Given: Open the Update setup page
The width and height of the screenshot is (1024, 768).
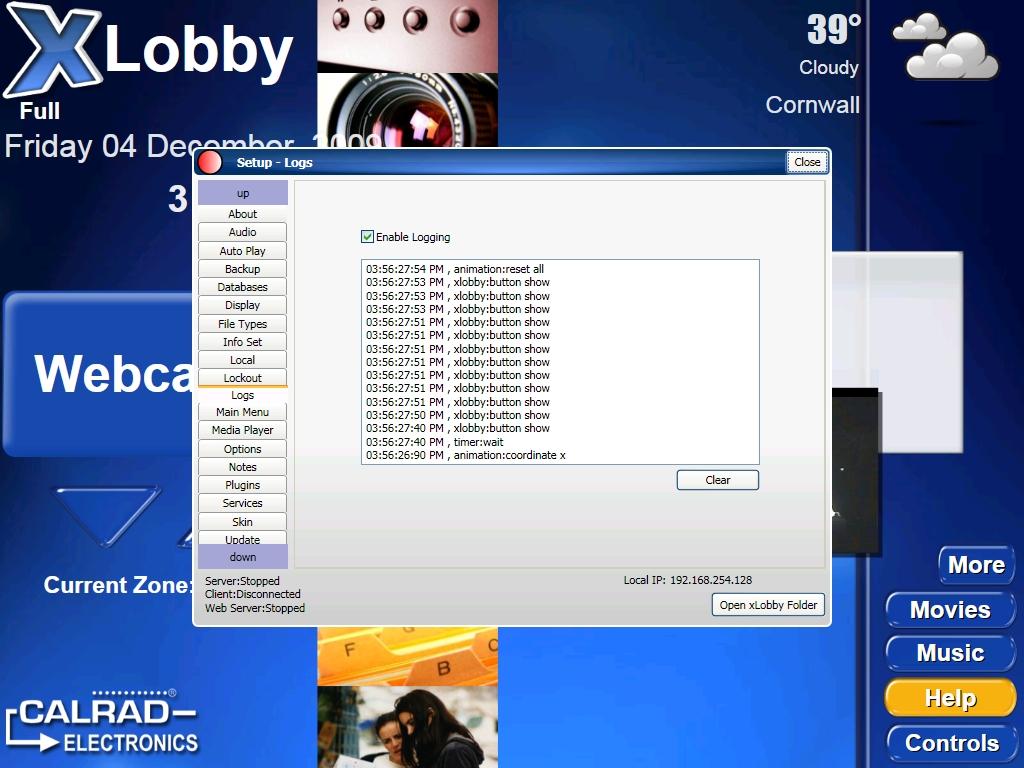Looking at the screenshot, I should point(242,538).
